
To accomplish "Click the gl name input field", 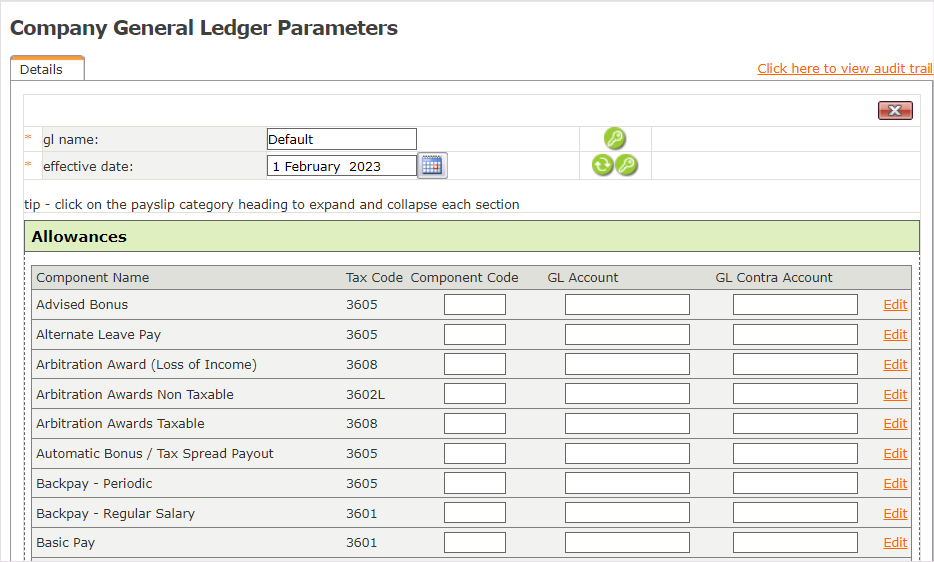I will 341,139.
